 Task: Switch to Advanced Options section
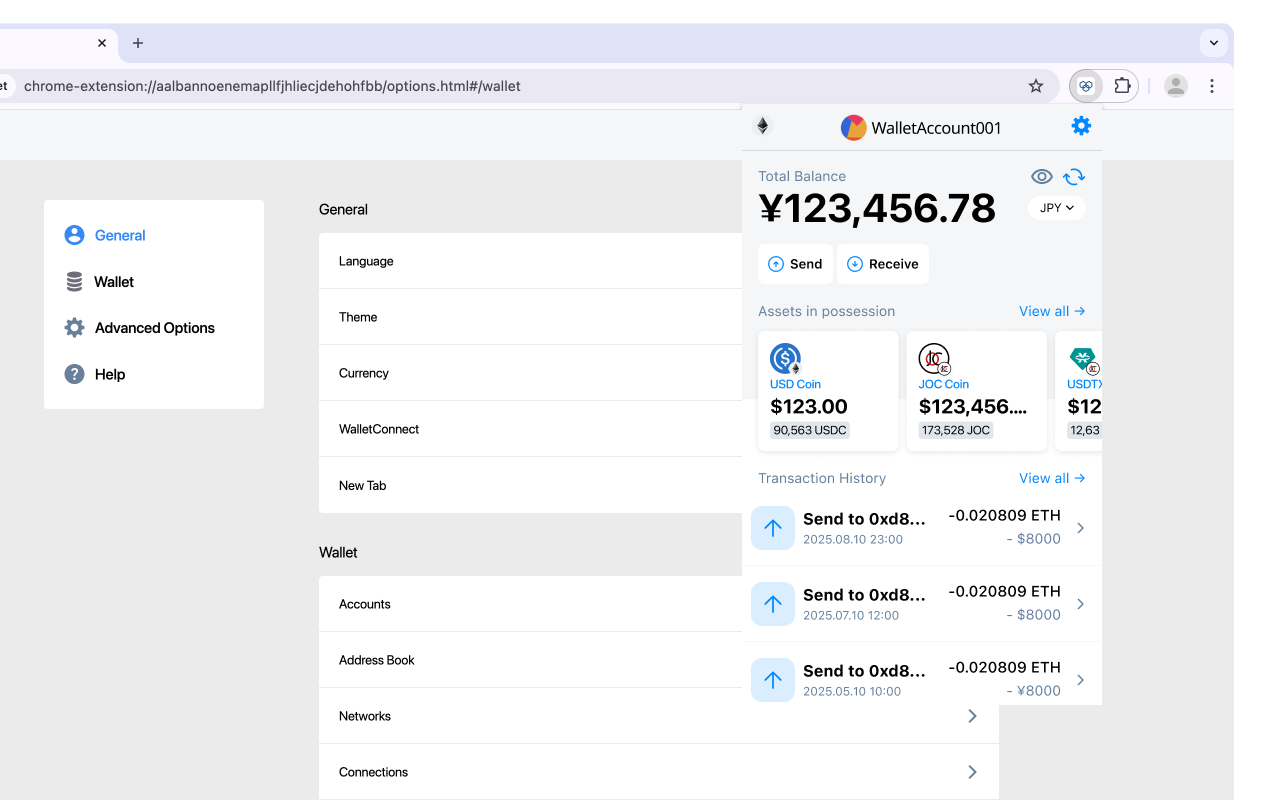click(154, 327)
